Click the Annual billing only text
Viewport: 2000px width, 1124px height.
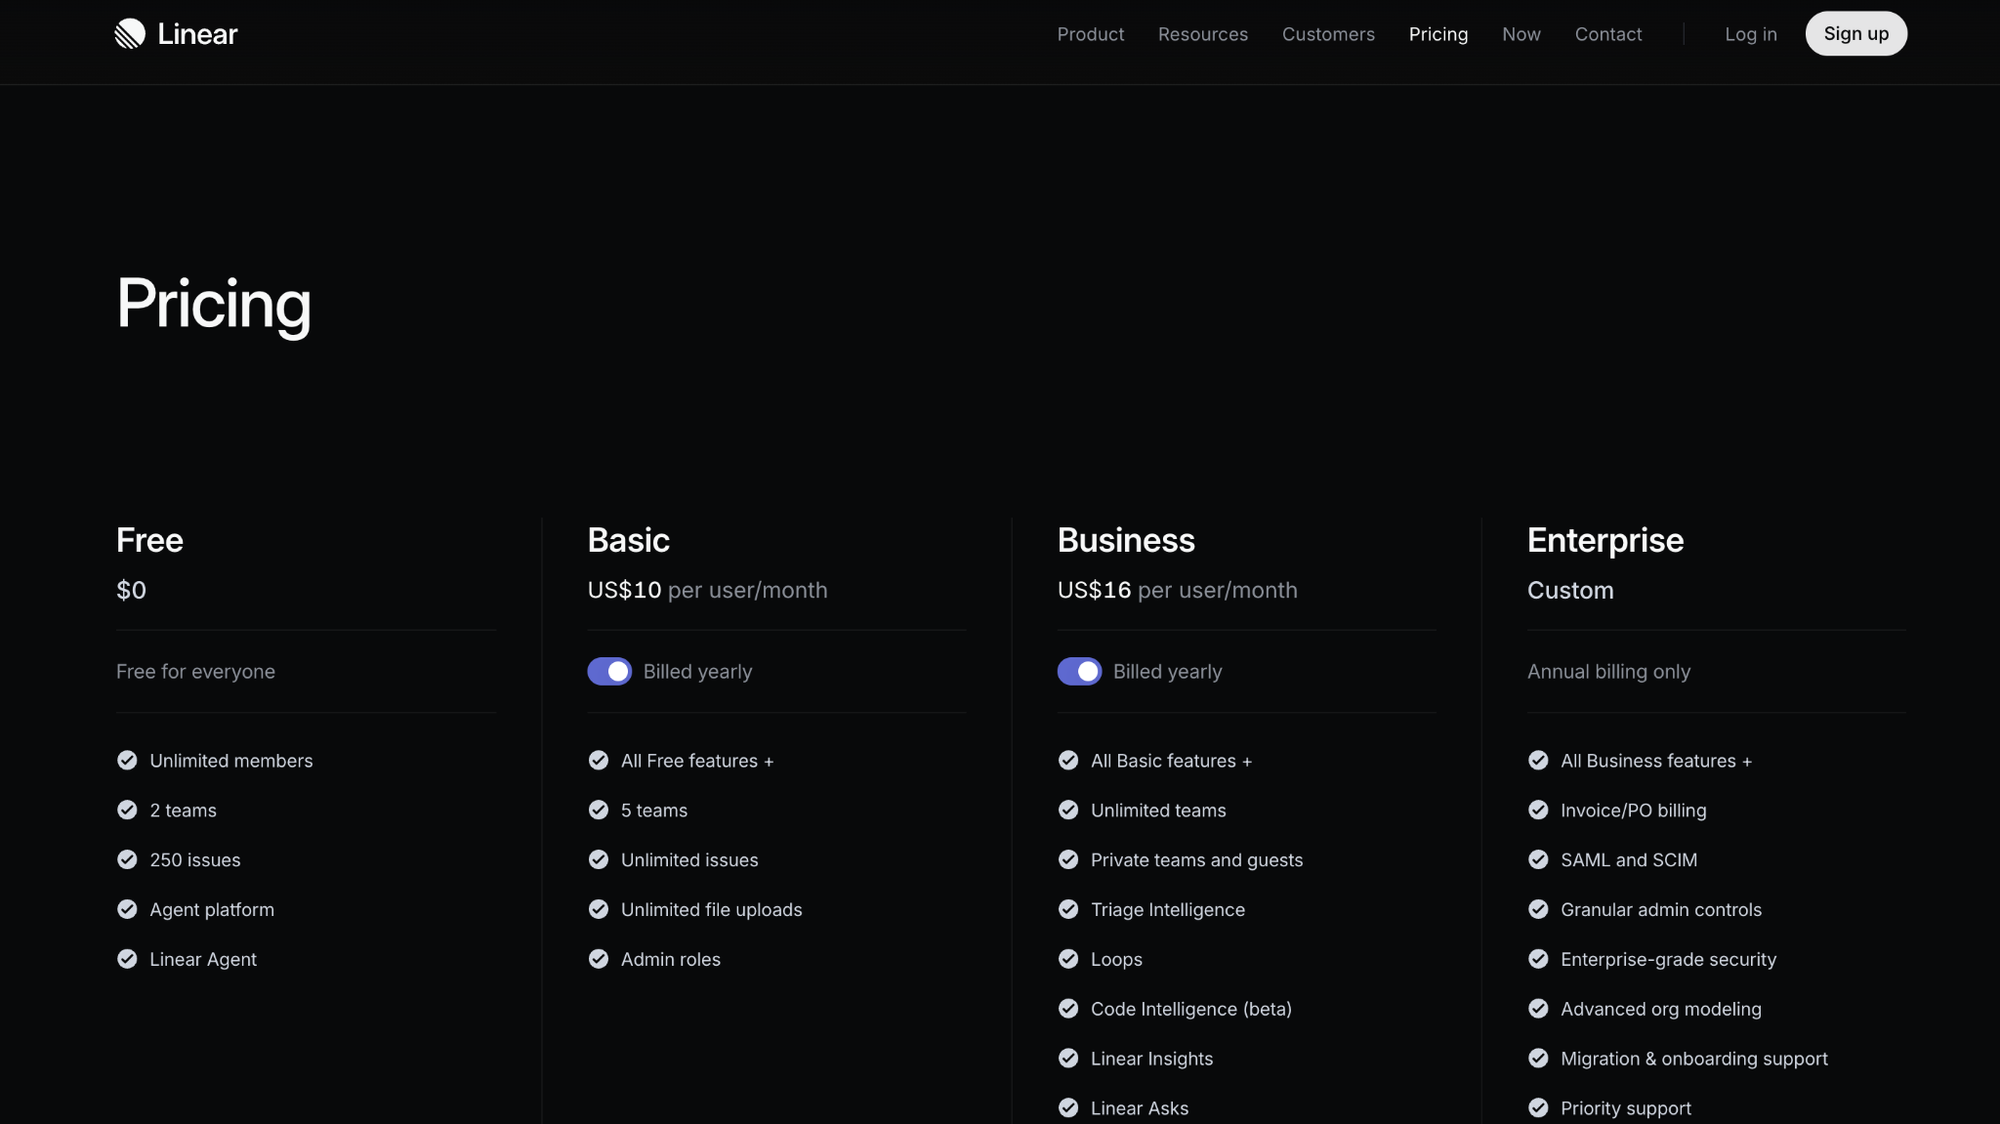tap(1608, 671)
